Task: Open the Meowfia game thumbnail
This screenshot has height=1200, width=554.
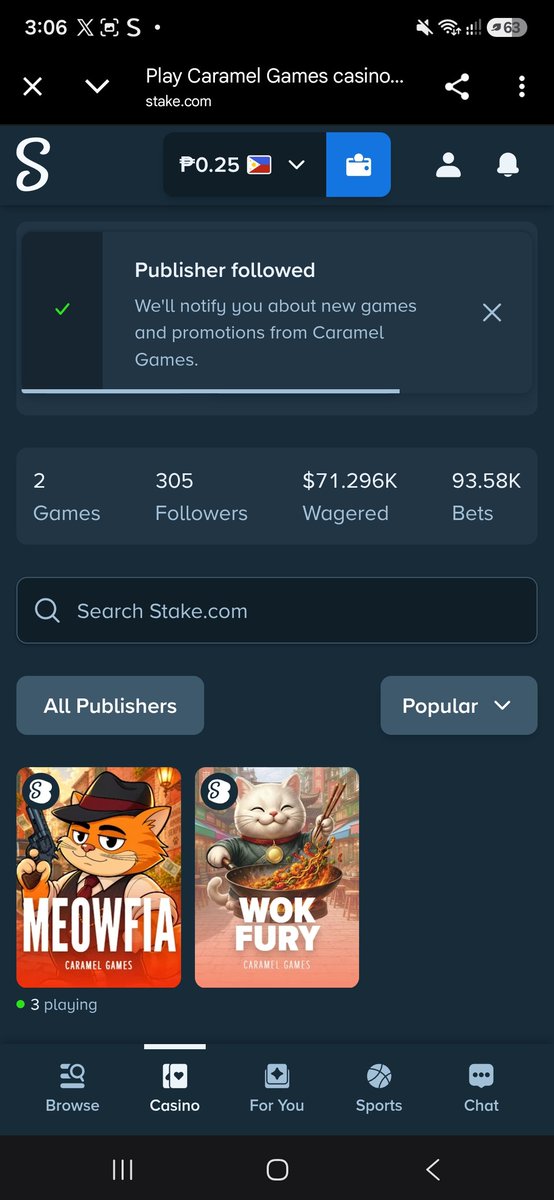Action: (99, 878)
